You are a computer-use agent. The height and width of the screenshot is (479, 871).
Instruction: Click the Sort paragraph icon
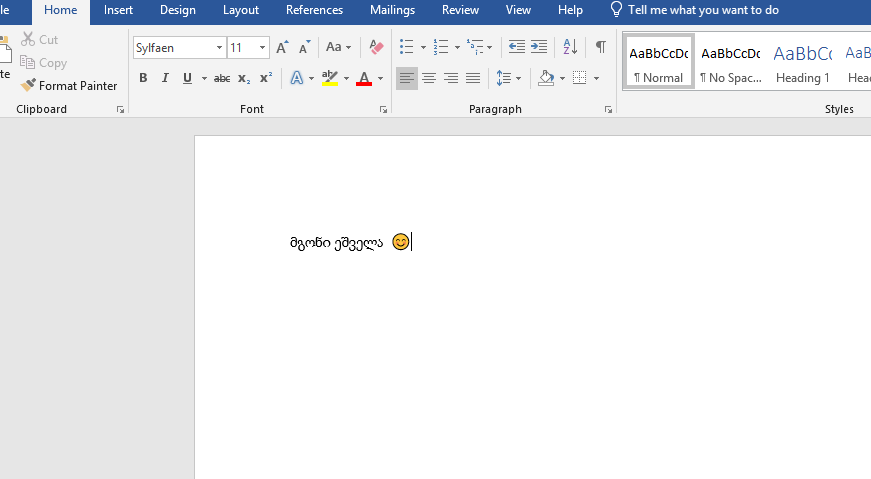(x=570, y=47)
